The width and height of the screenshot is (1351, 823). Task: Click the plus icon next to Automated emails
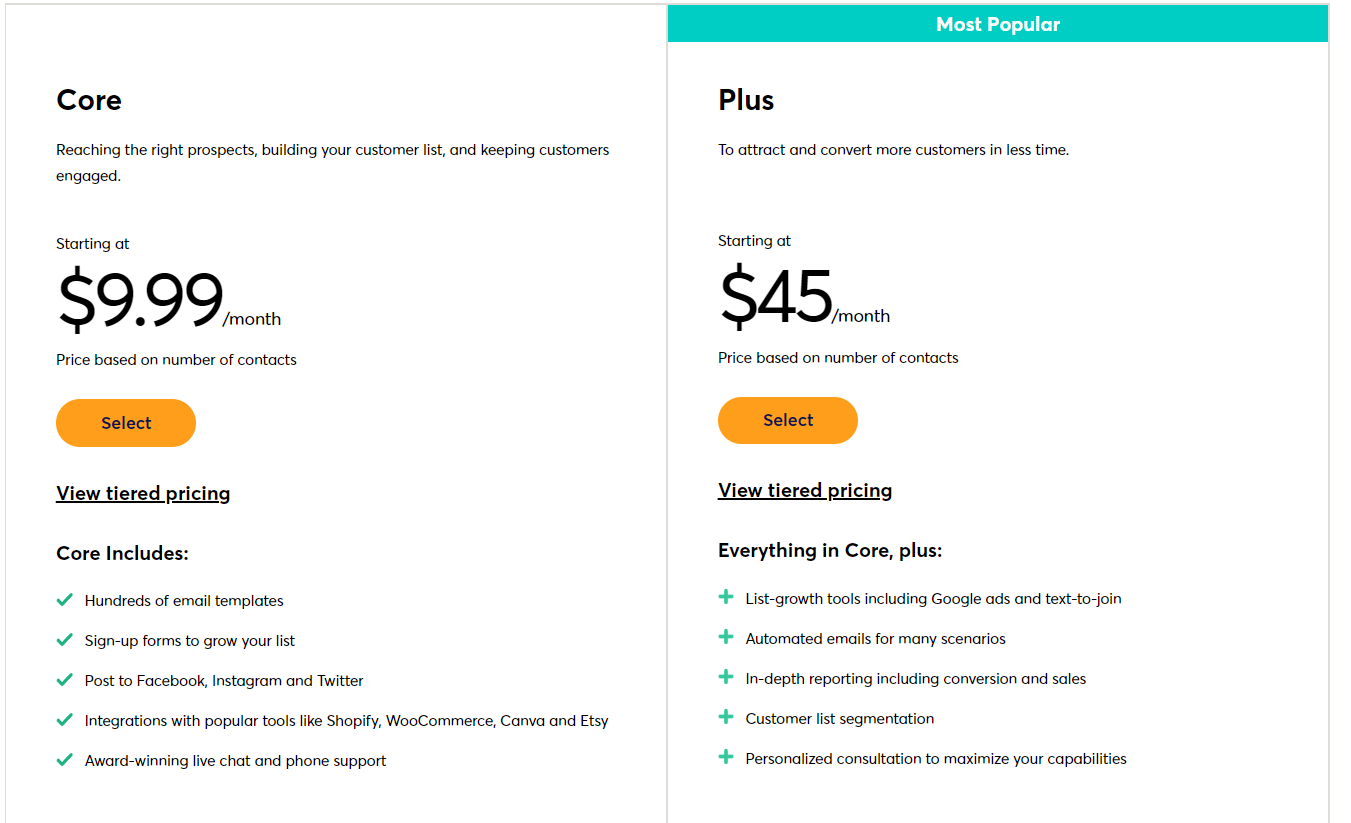pyautogui.click(x=726, y=637)
